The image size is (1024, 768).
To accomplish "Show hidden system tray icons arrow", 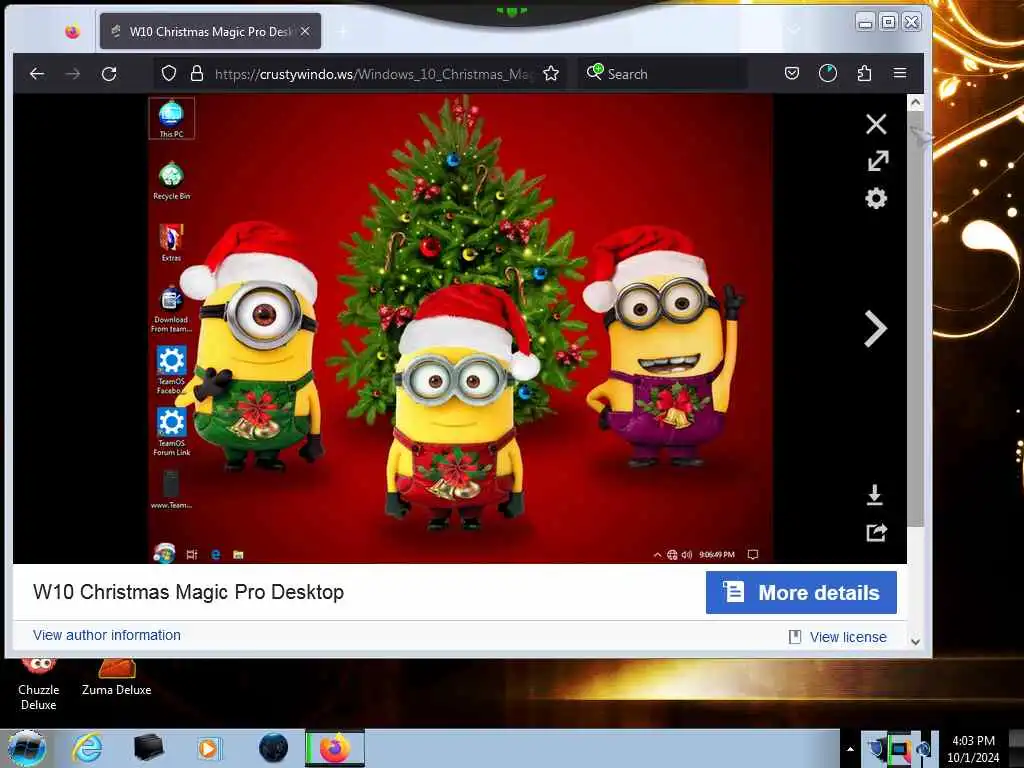I will [850, 749].
